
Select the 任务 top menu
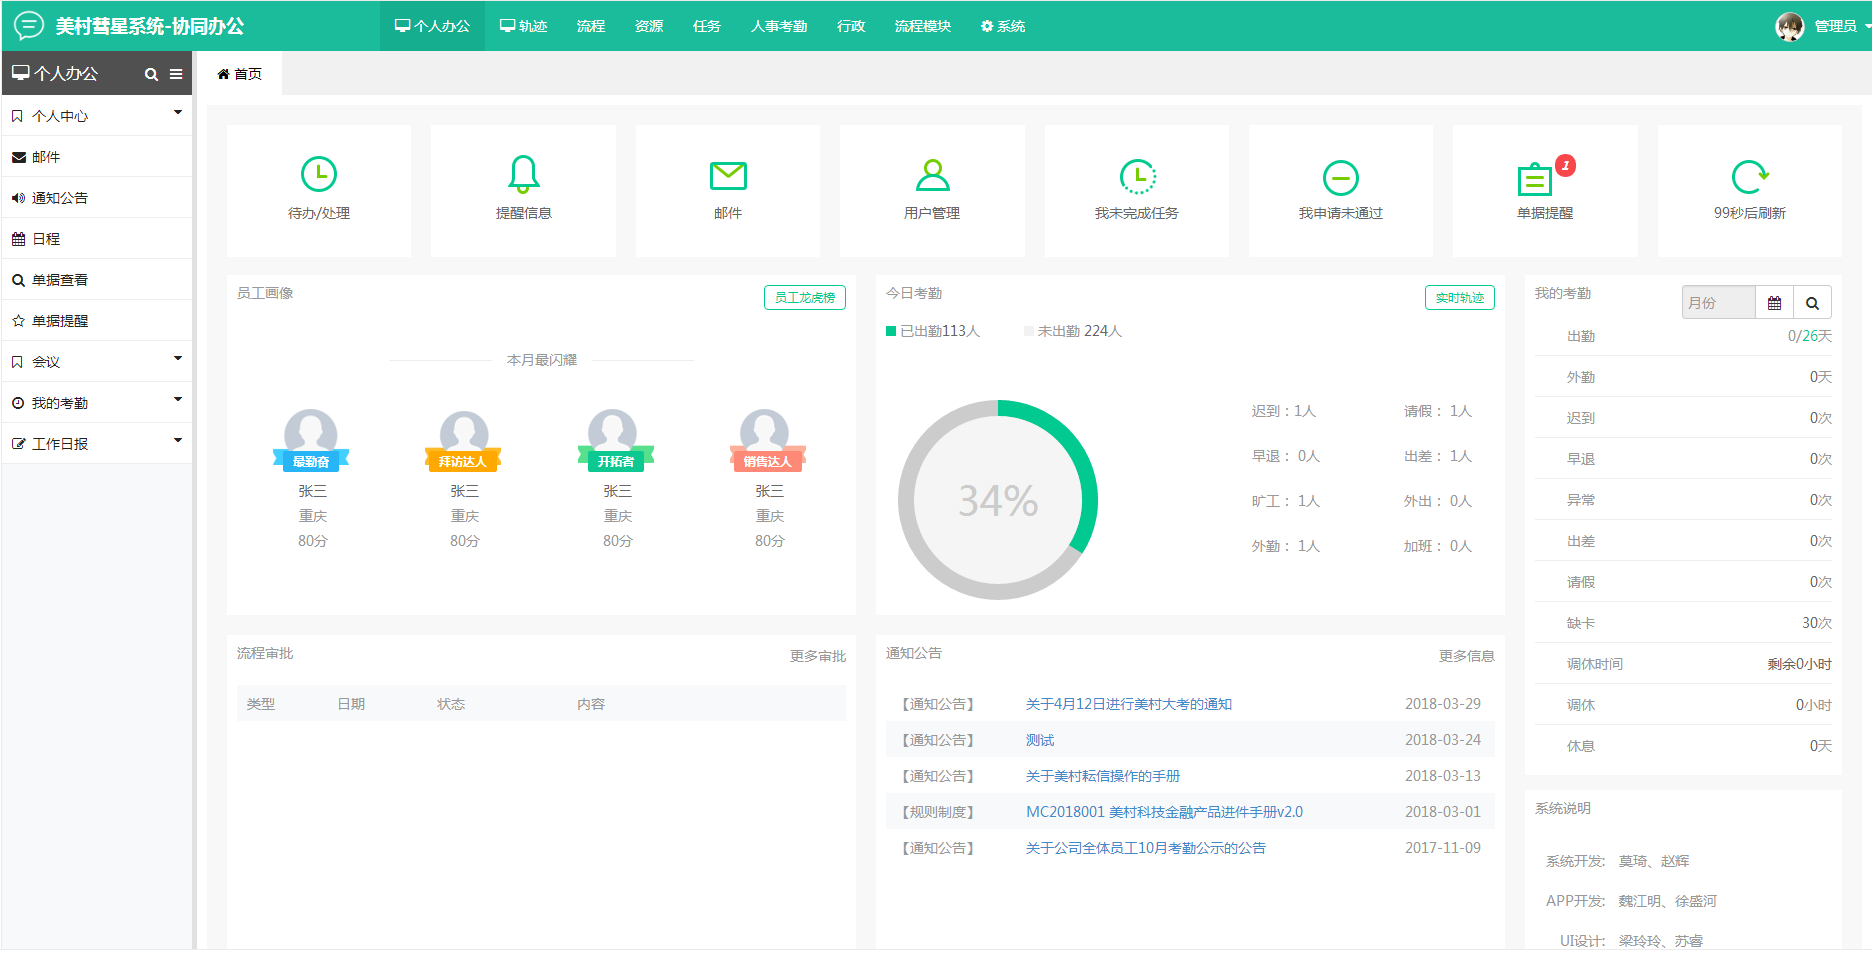(707, 26)
